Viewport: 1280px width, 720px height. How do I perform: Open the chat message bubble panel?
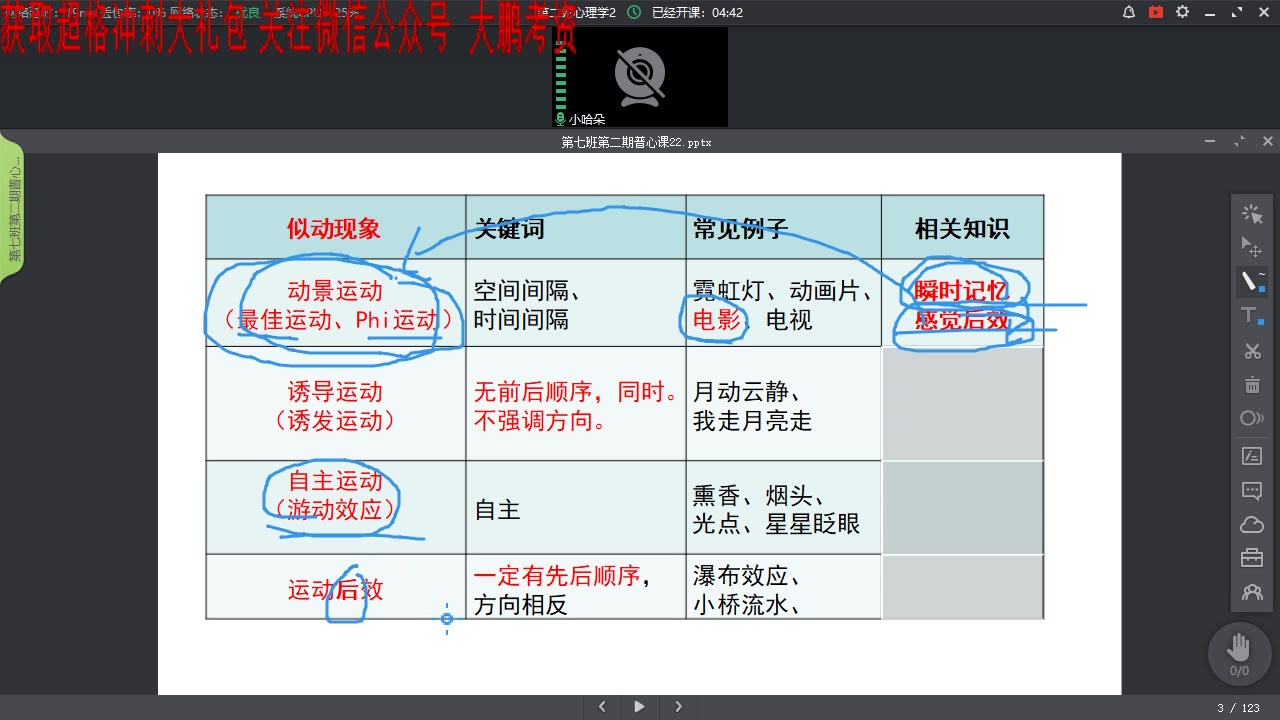1252,490
